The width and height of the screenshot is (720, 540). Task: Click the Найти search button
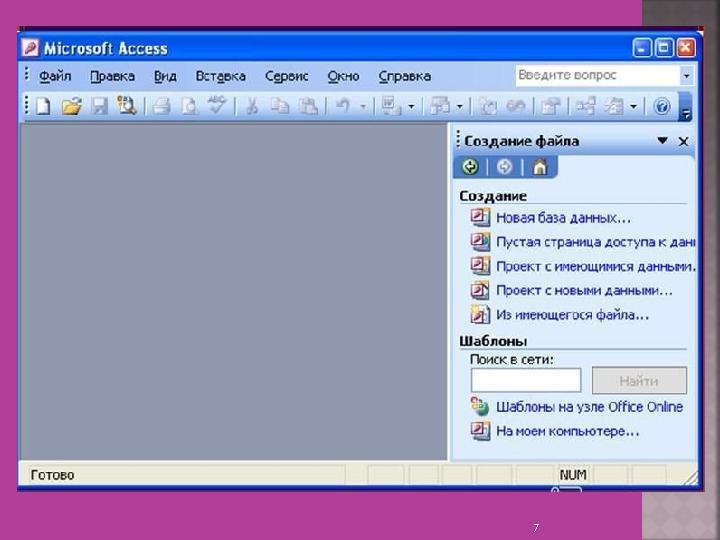pos(639,380)
